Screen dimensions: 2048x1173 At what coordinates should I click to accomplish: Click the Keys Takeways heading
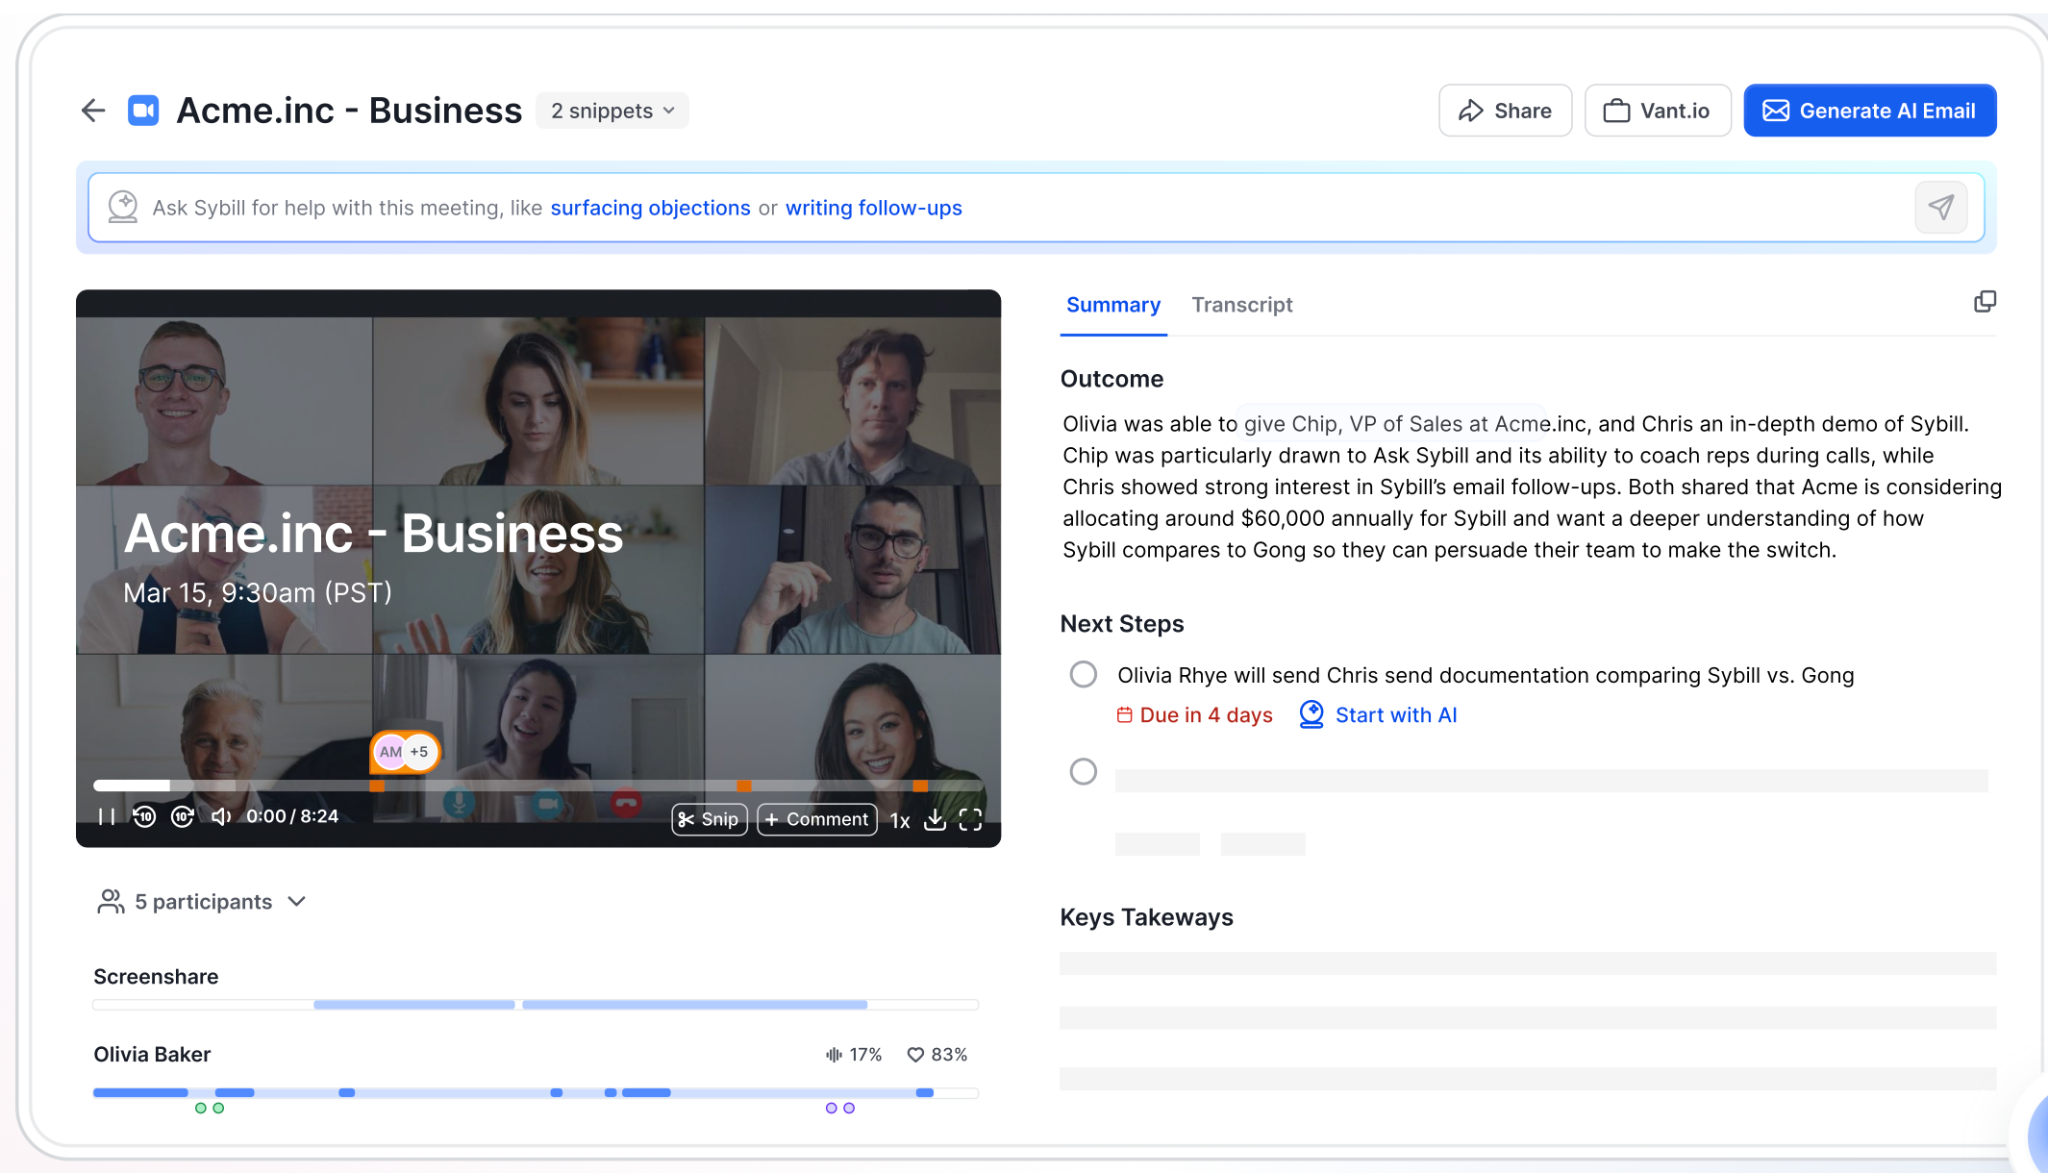(x=1146, y=917)
